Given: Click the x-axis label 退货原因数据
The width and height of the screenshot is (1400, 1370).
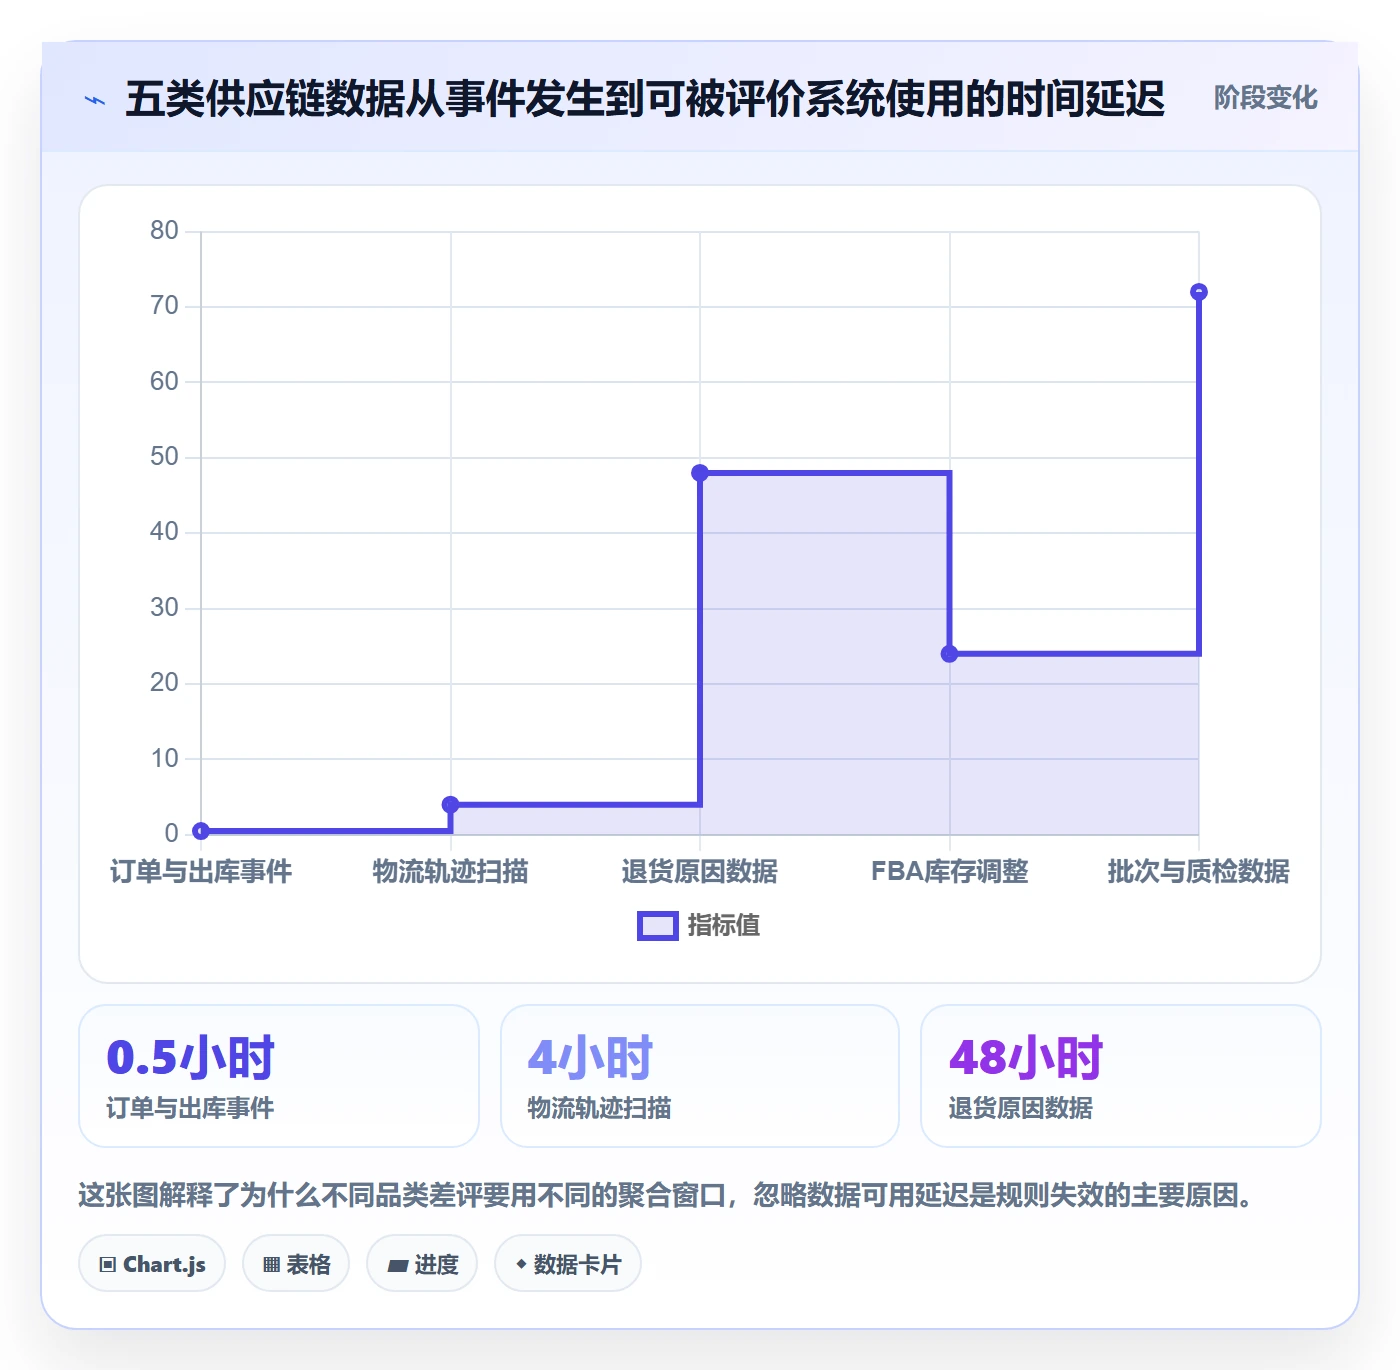Looking at the screenshot, I should tap(700, 872).
